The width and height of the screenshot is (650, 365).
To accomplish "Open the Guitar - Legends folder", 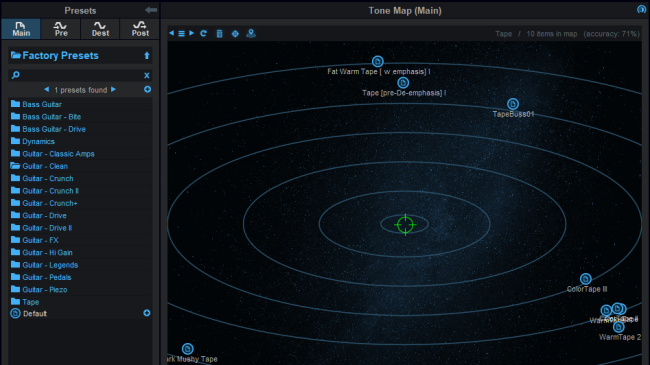I will [x=44, y=265].
